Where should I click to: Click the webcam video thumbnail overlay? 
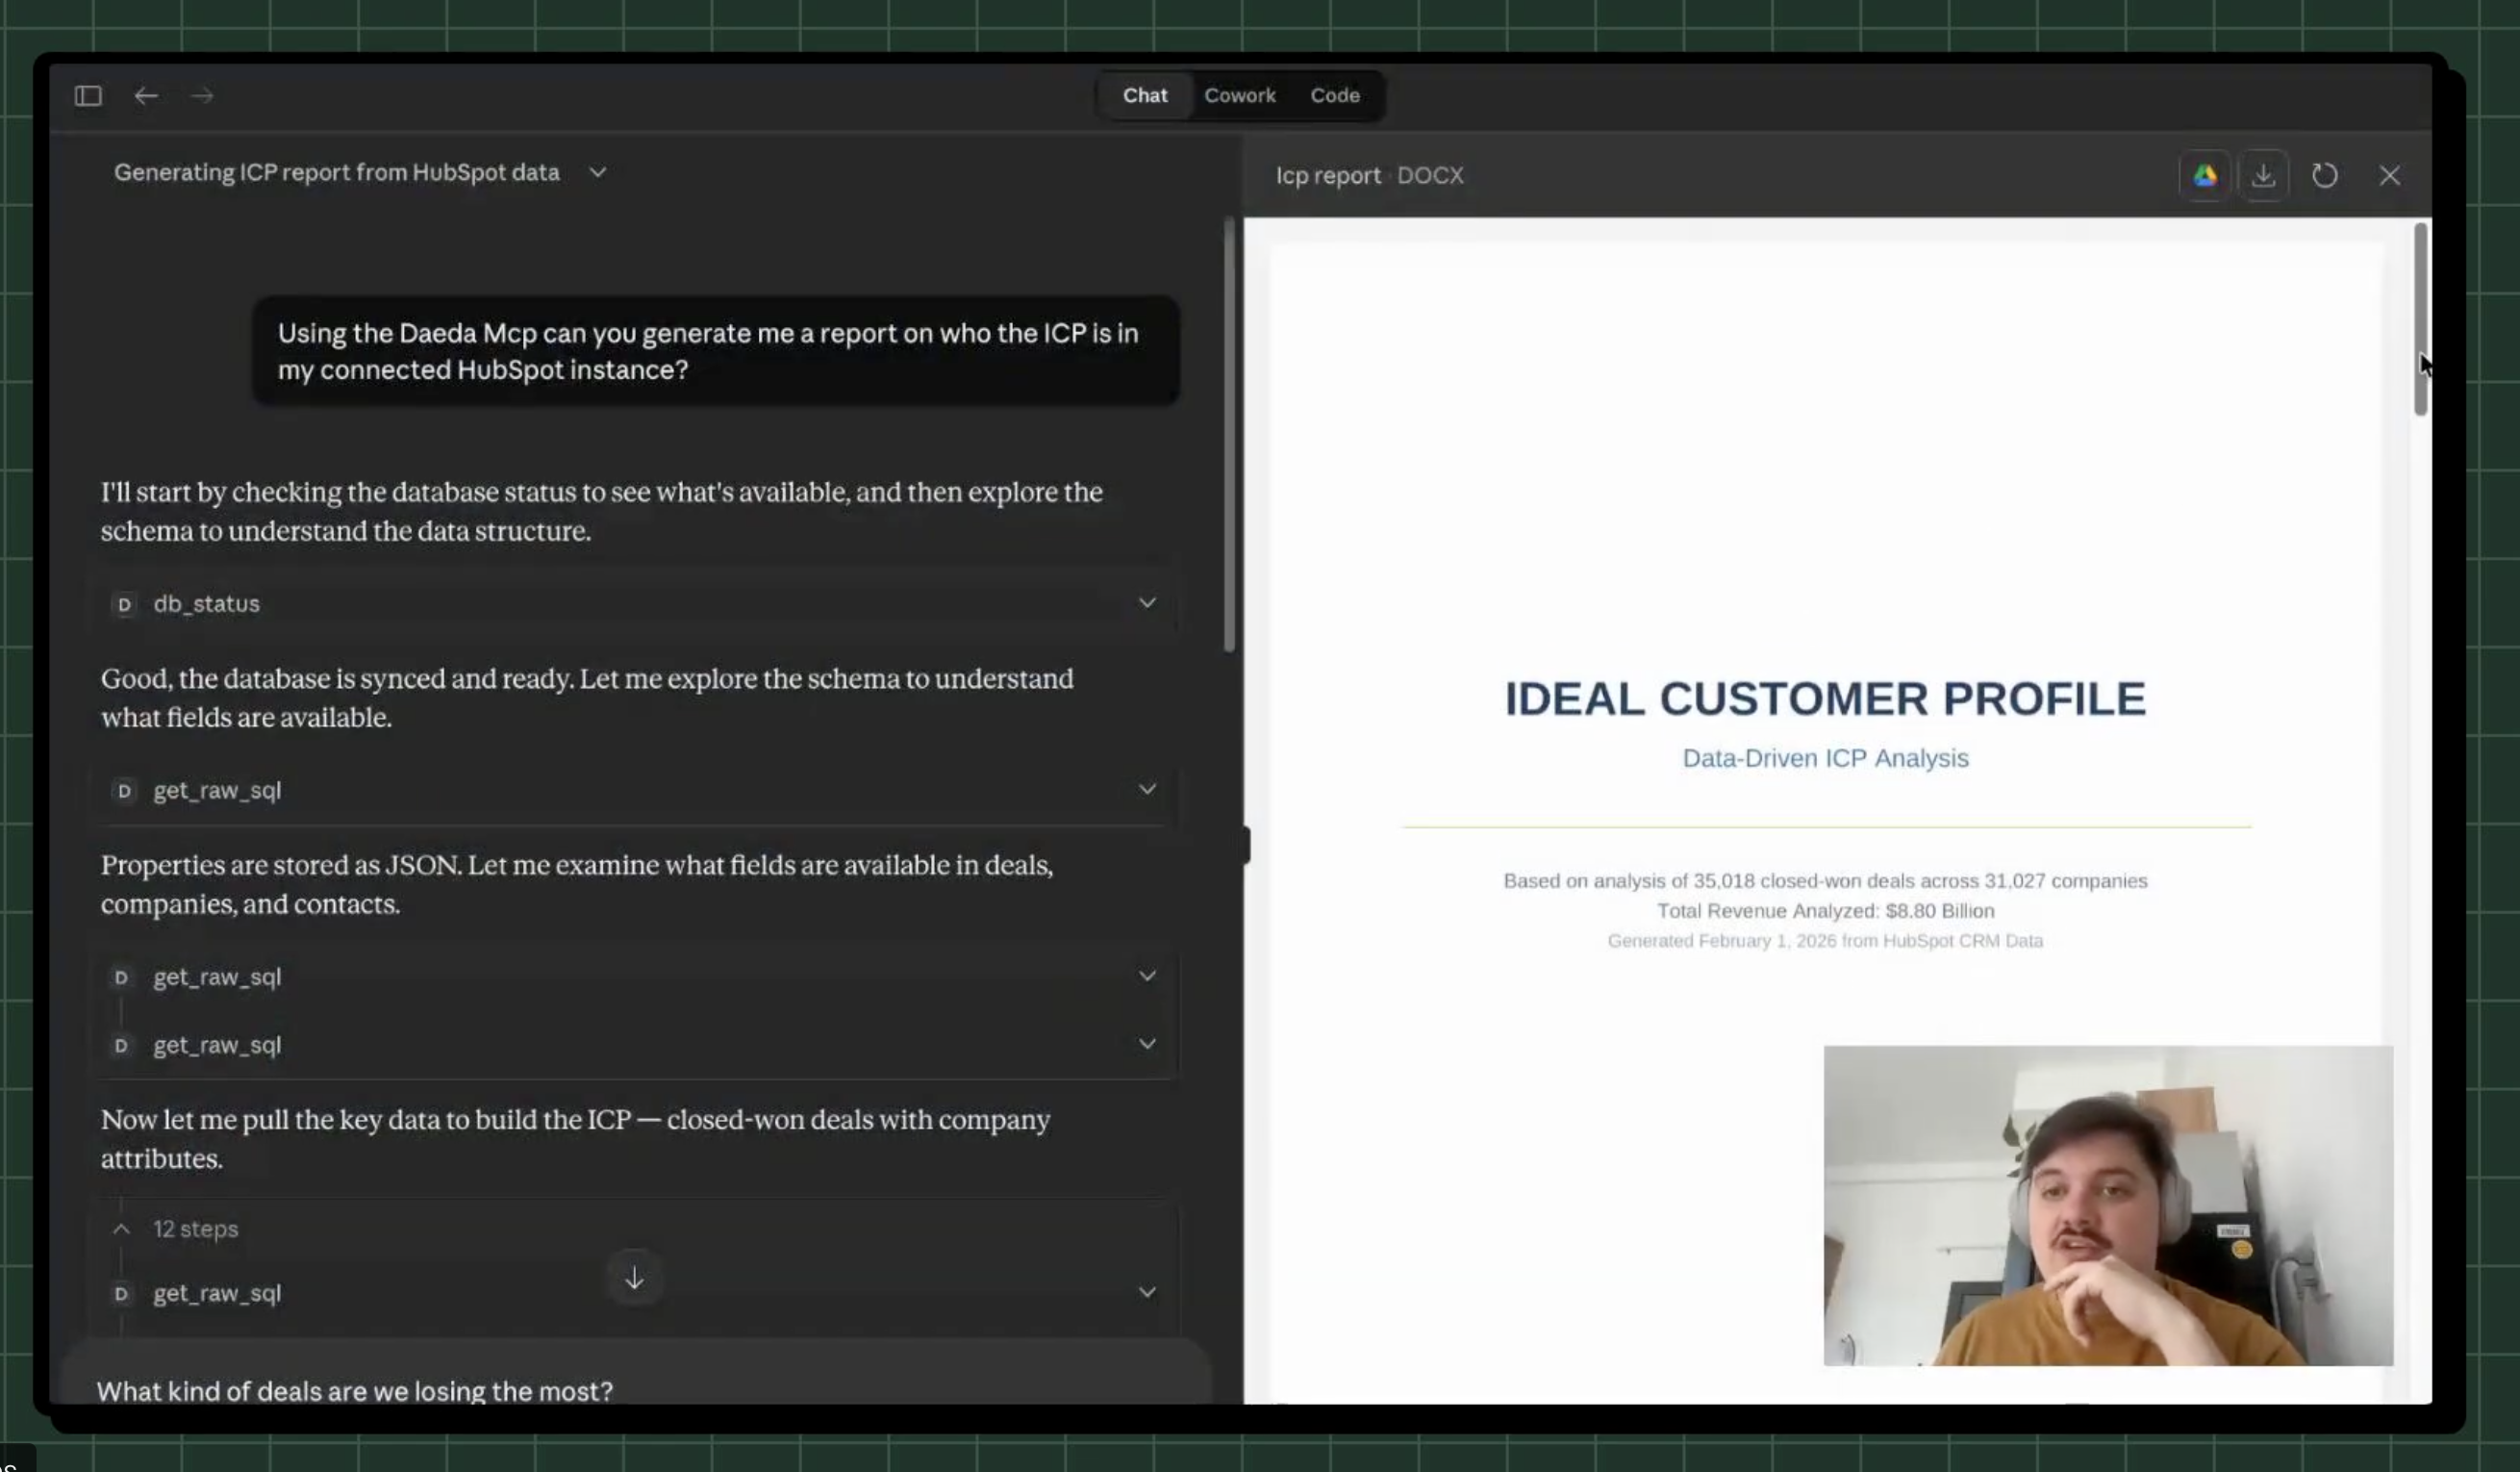pos(2106,1204)
